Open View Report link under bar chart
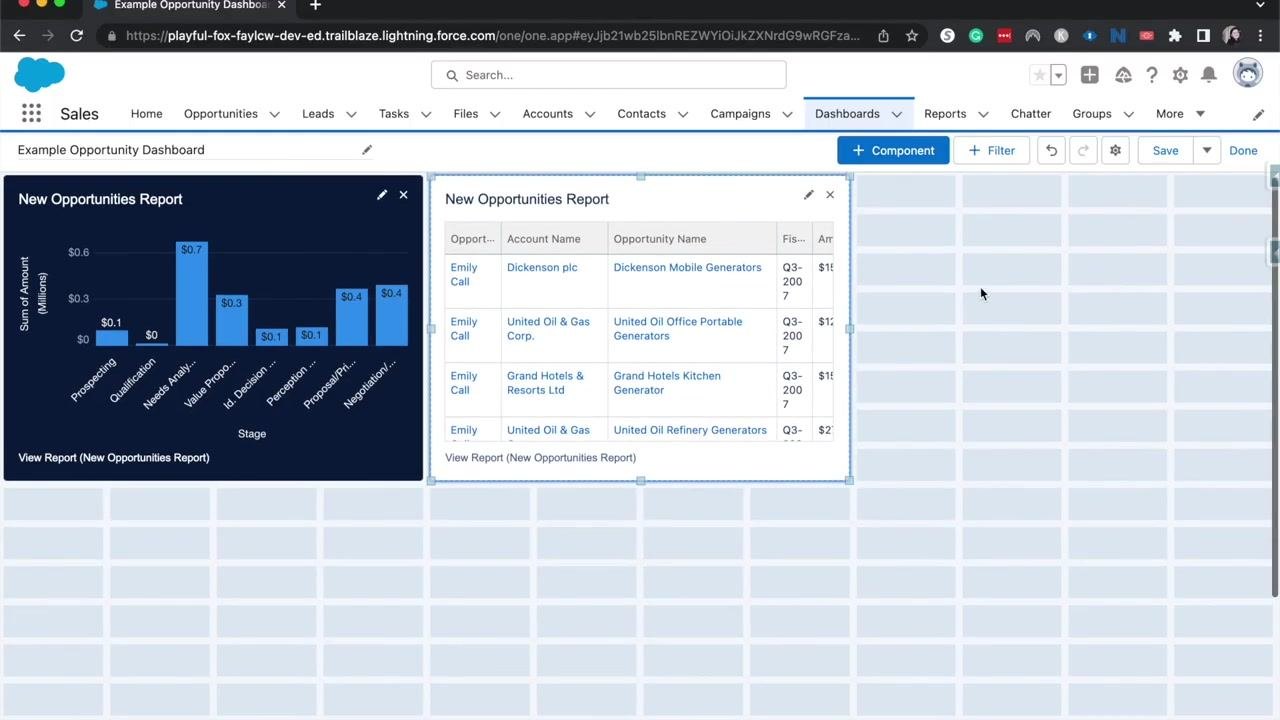The width and height of the screenshot is (1280, 720). (x=114, y=458)
